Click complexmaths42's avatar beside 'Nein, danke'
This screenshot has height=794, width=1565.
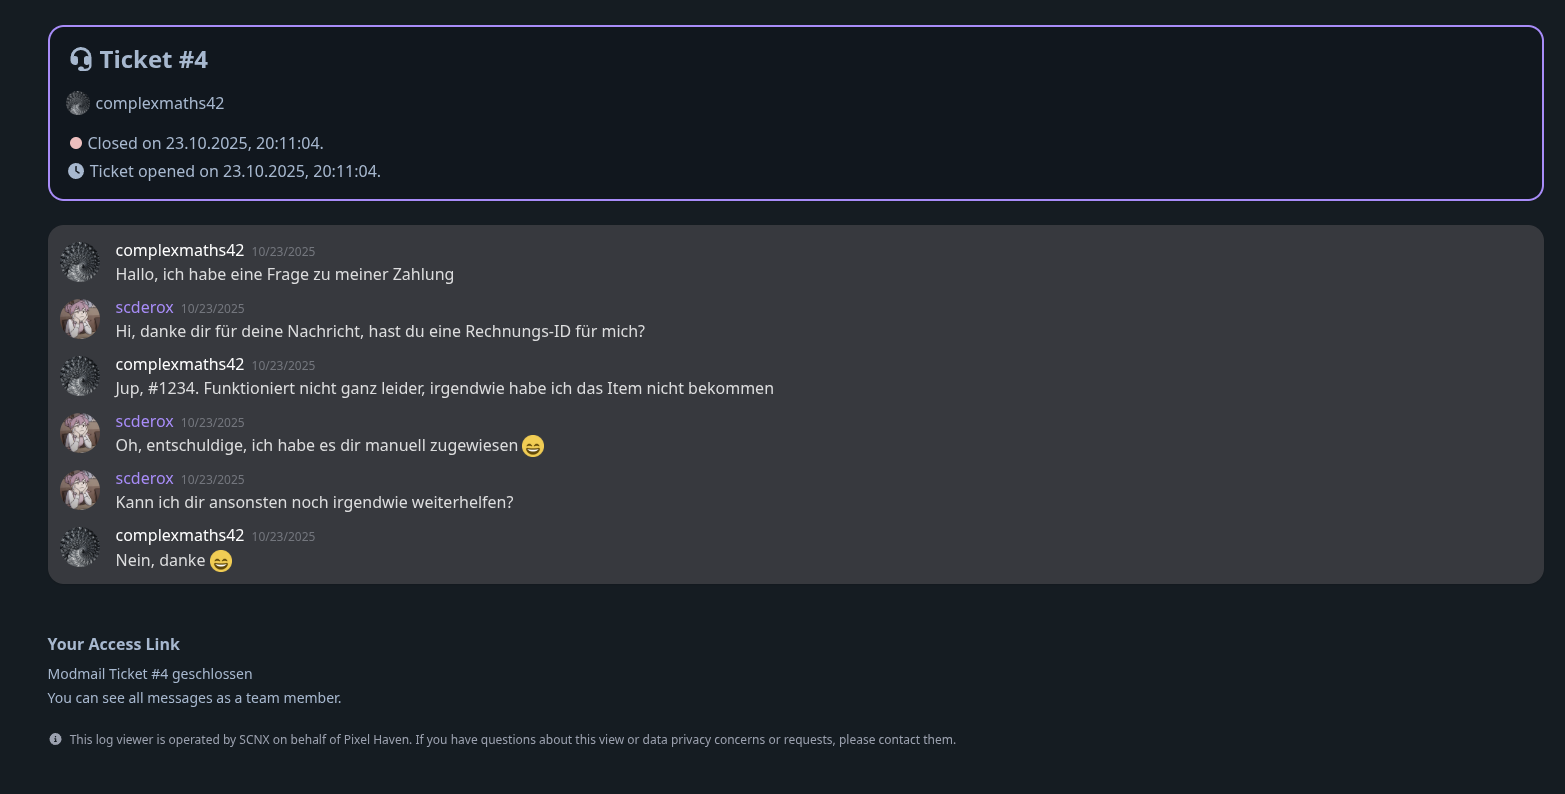pos(80,547)
